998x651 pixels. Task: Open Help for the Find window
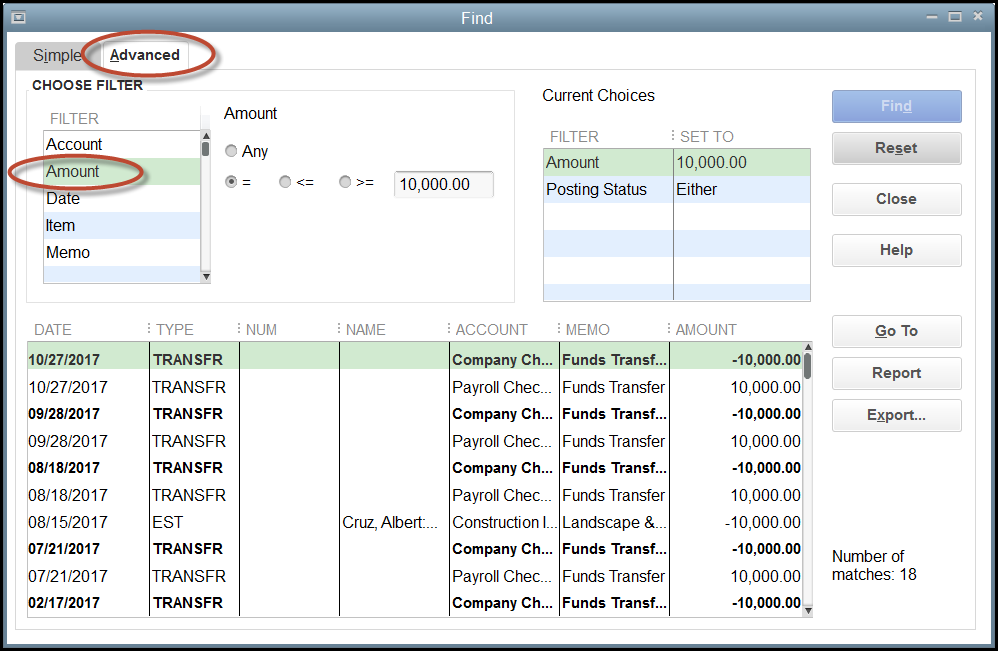click(x=895, y=250)
